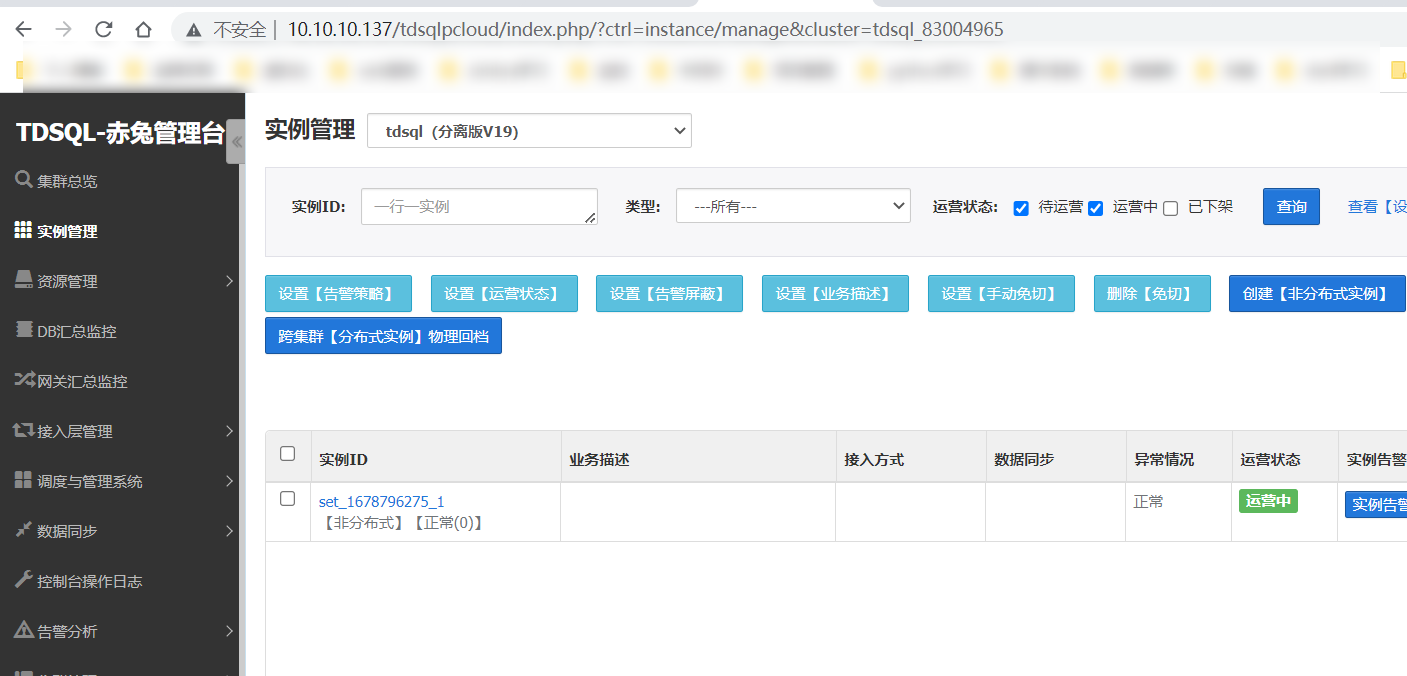Open browser home page icon
Screen dimensions: 1407x676
click(x=143, y=30)
